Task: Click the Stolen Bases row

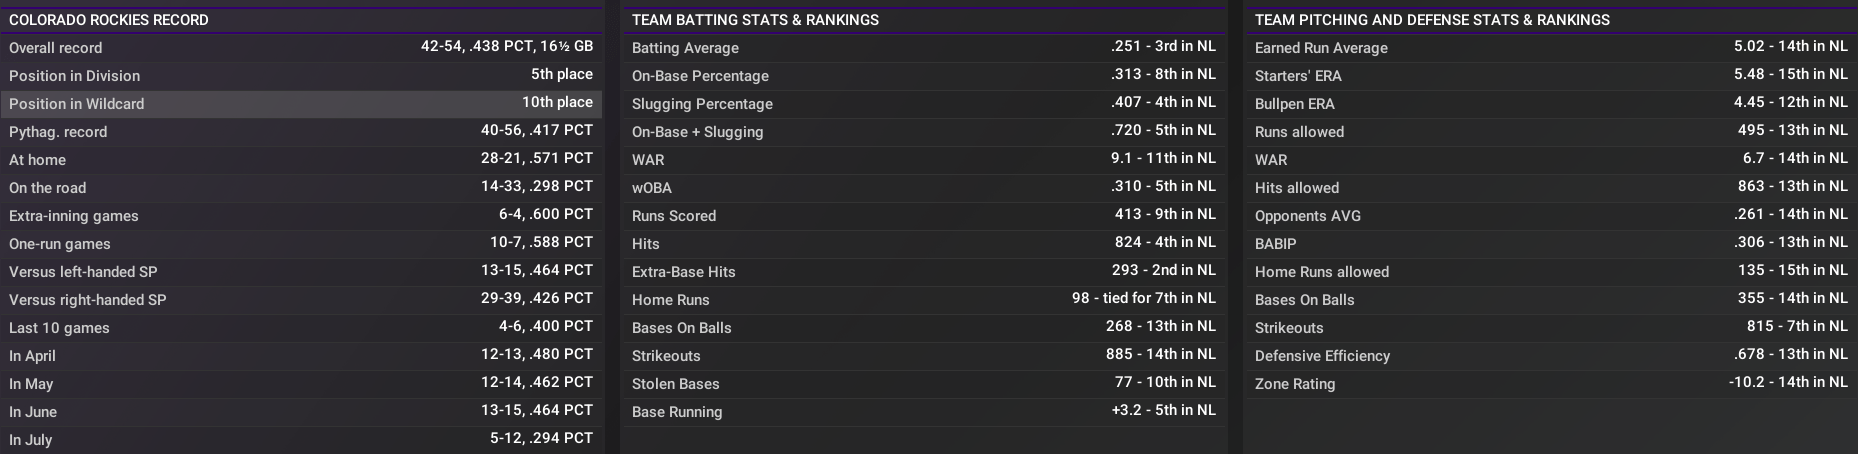Action: click(923, 384)
